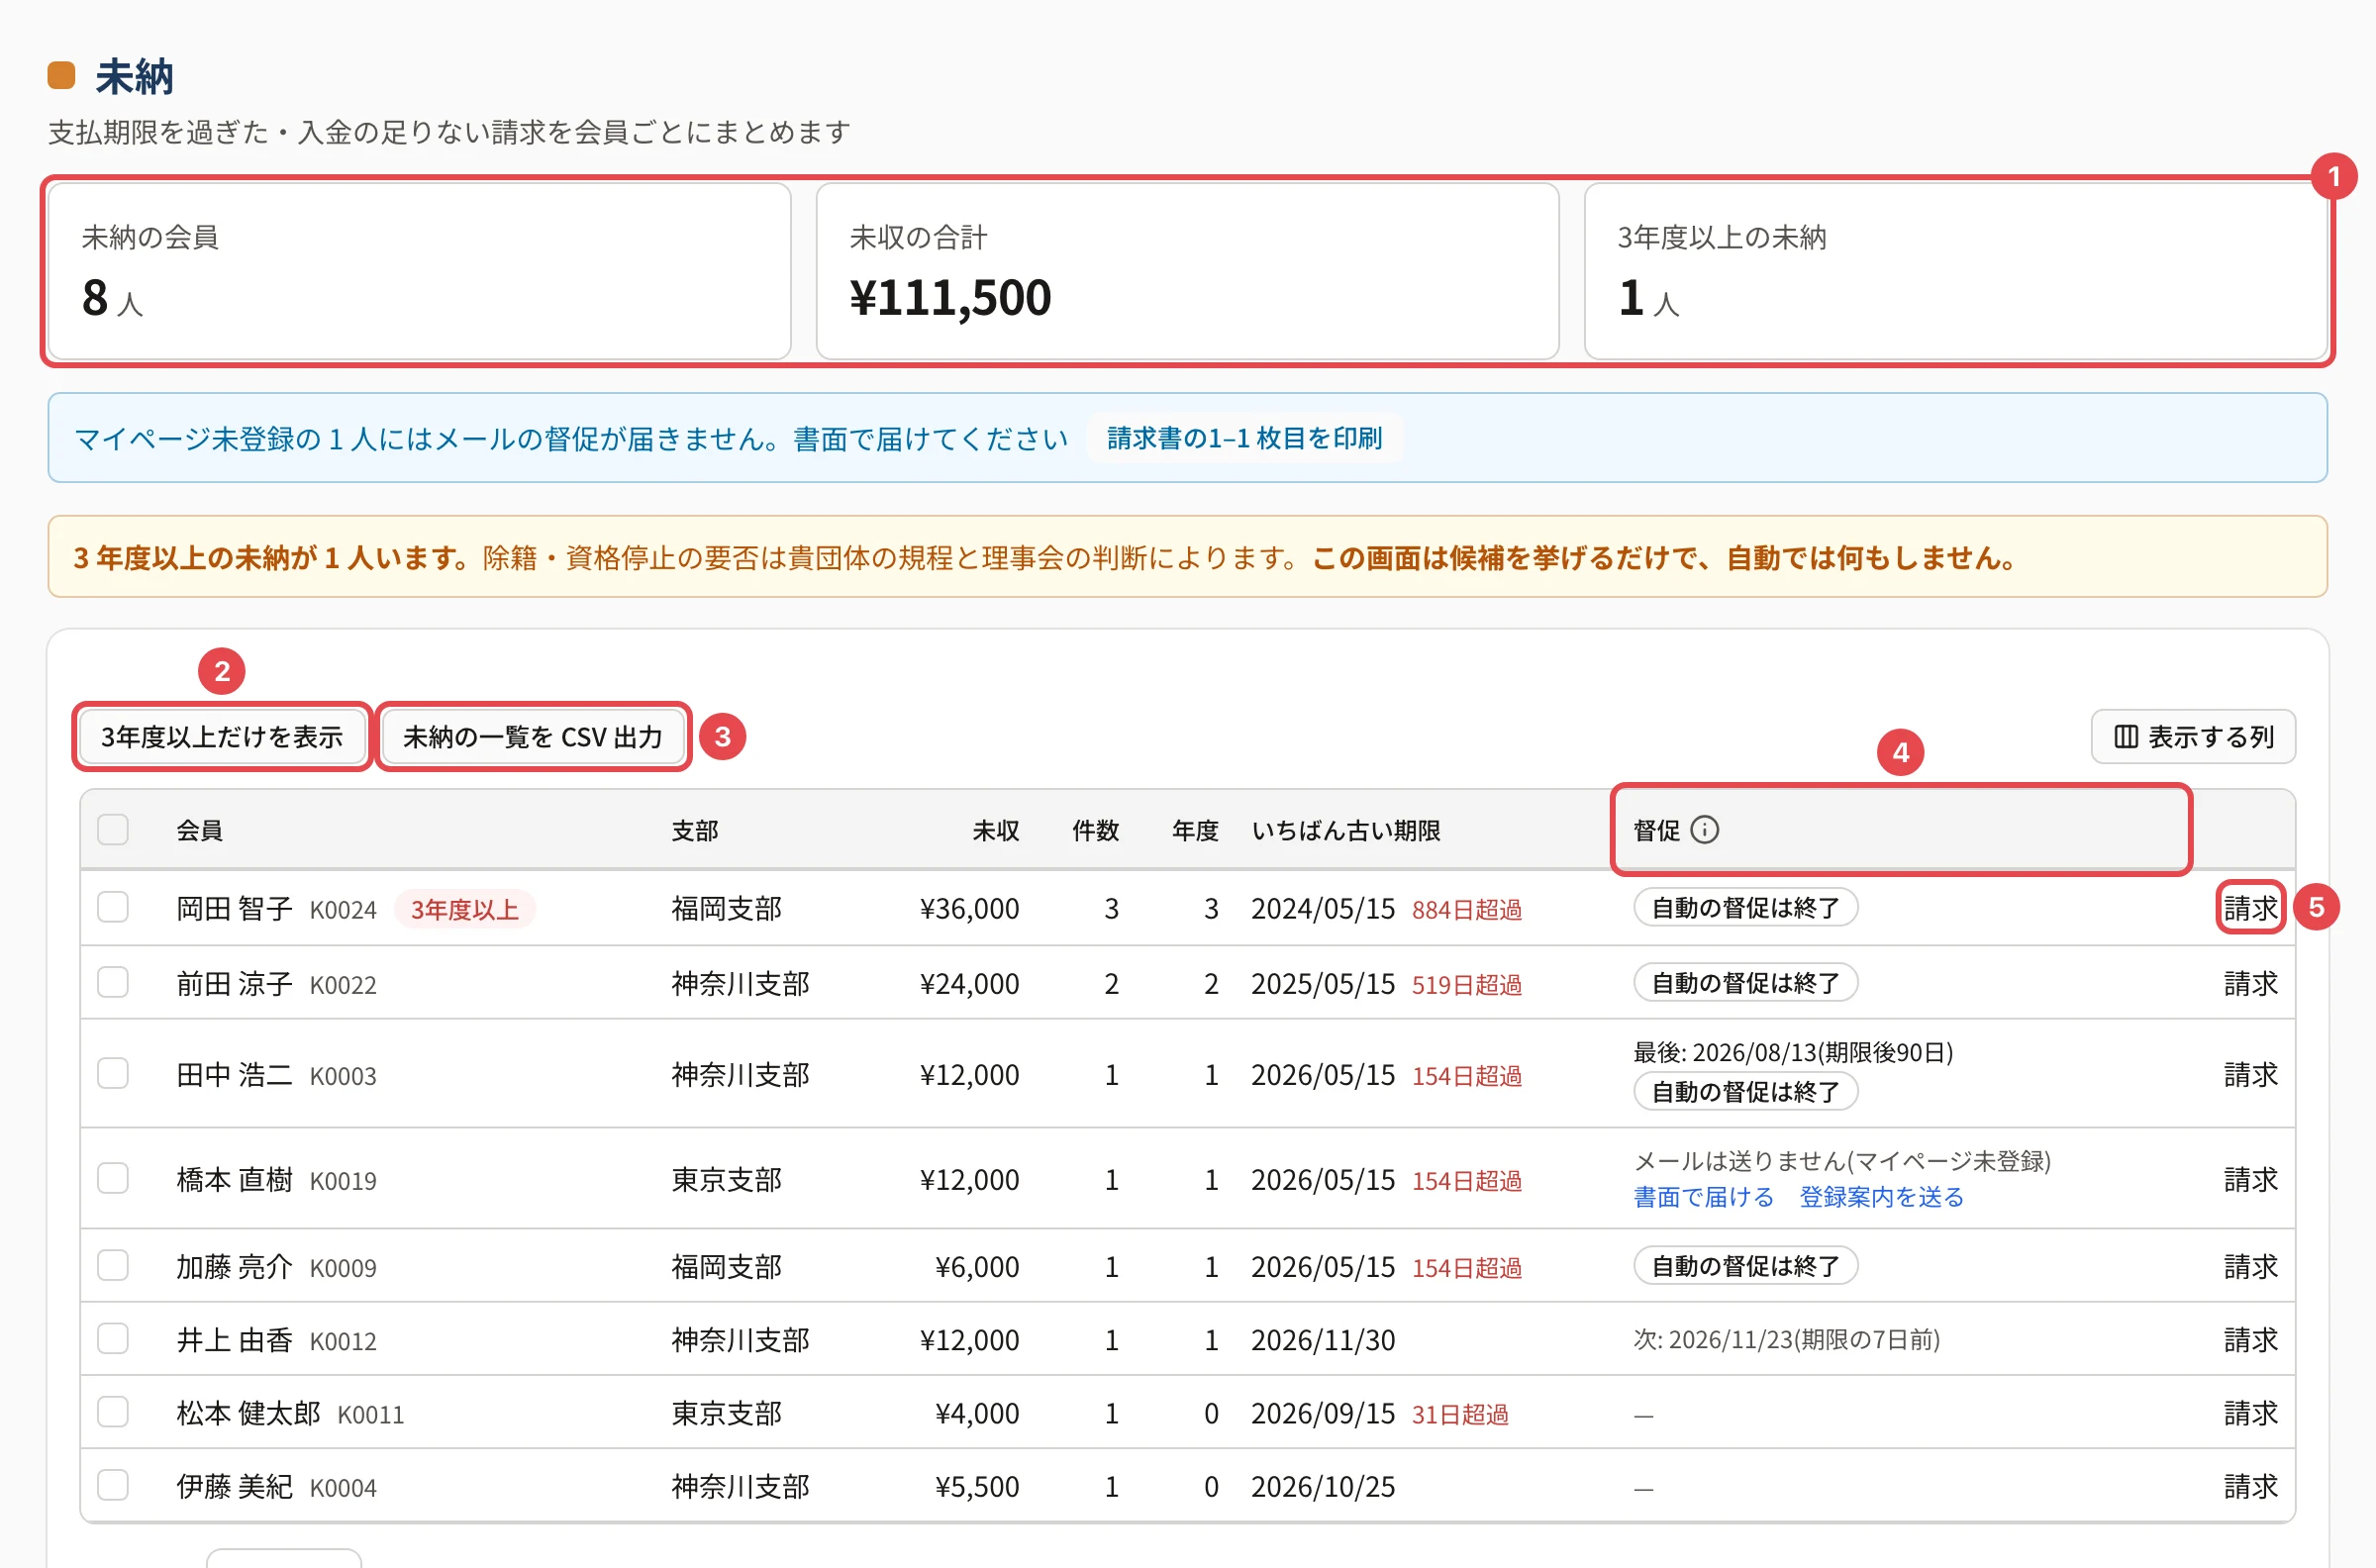
Task: Click 書面で届ける link for 橋本 直樹
Action: [x=1703, y=1197]
